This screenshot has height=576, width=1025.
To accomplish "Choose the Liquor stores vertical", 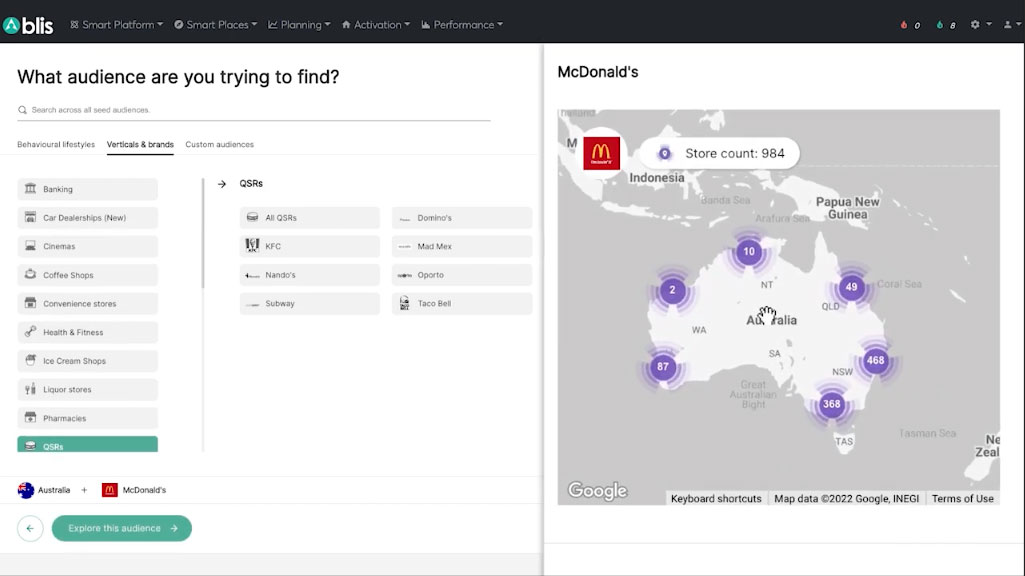I will [88, 390].
